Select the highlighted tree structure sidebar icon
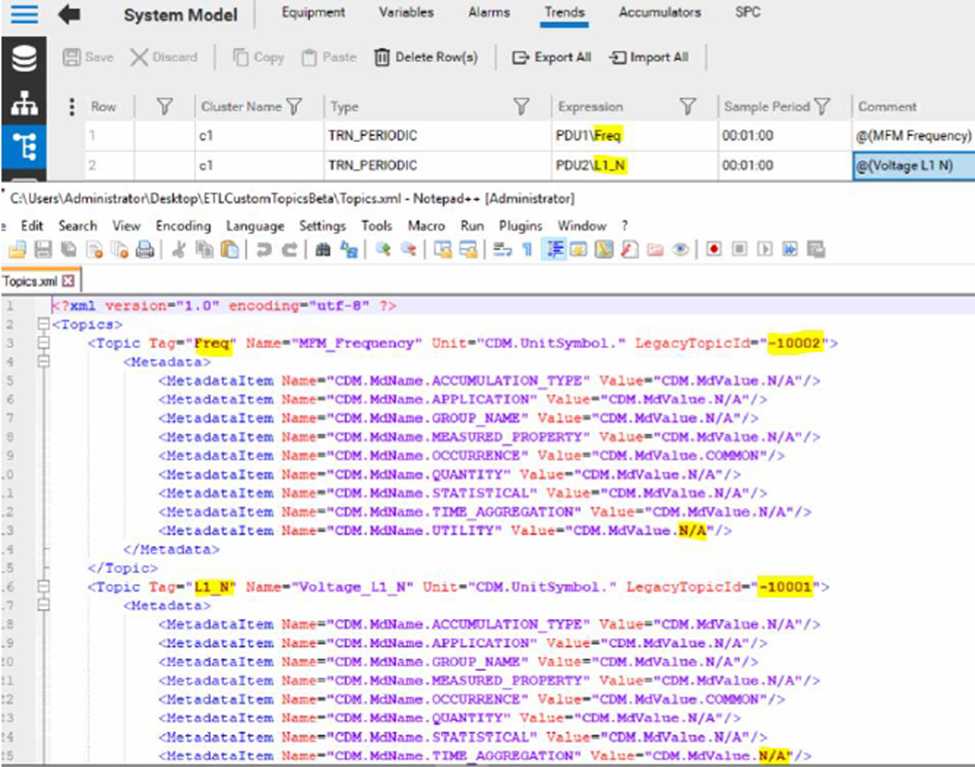The image size is (975, 767). [24, 147]
